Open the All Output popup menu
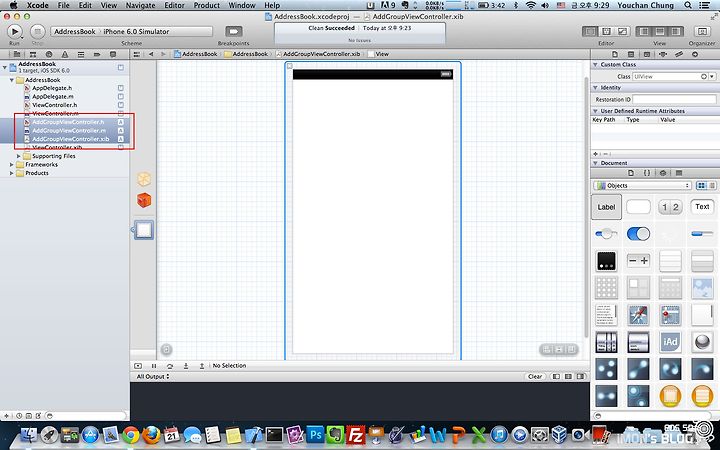The image size is (720, 450). [x=152, y=377]
